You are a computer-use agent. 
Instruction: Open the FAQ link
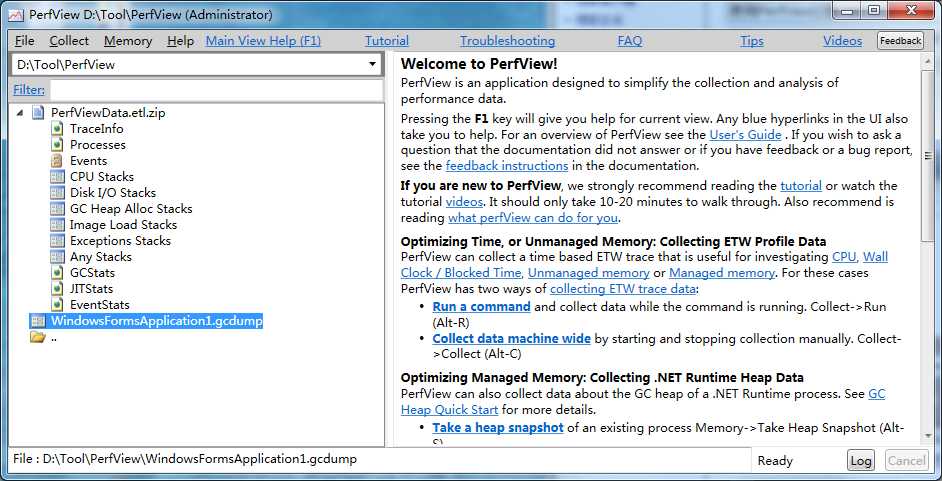pyautogui.click(x=630, y=41)
